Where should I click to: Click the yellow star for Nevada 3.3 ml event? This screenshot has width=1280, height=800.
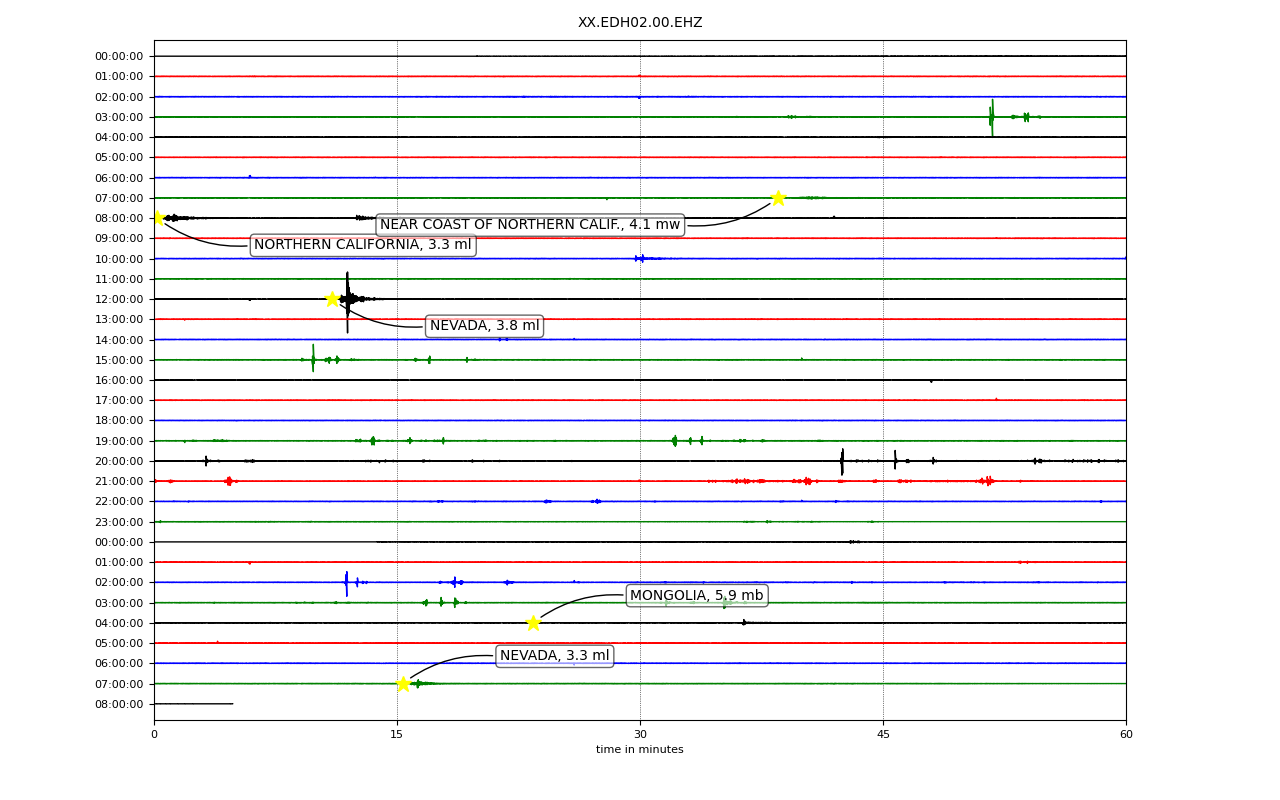click(403, 684)
